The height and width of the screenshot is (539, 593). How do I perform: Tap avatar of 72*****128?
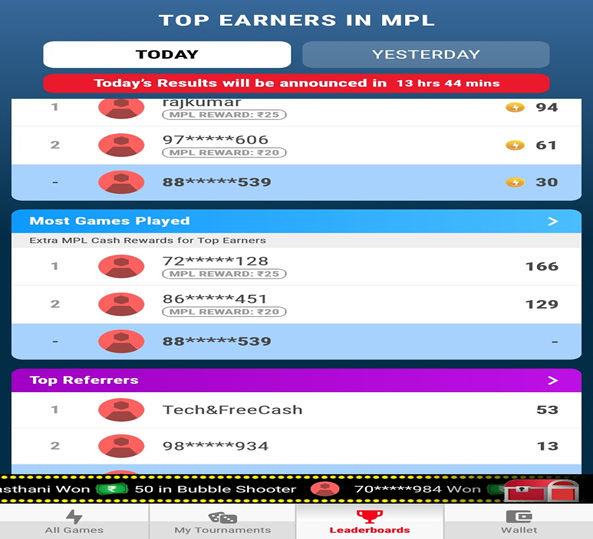point(121,266)
